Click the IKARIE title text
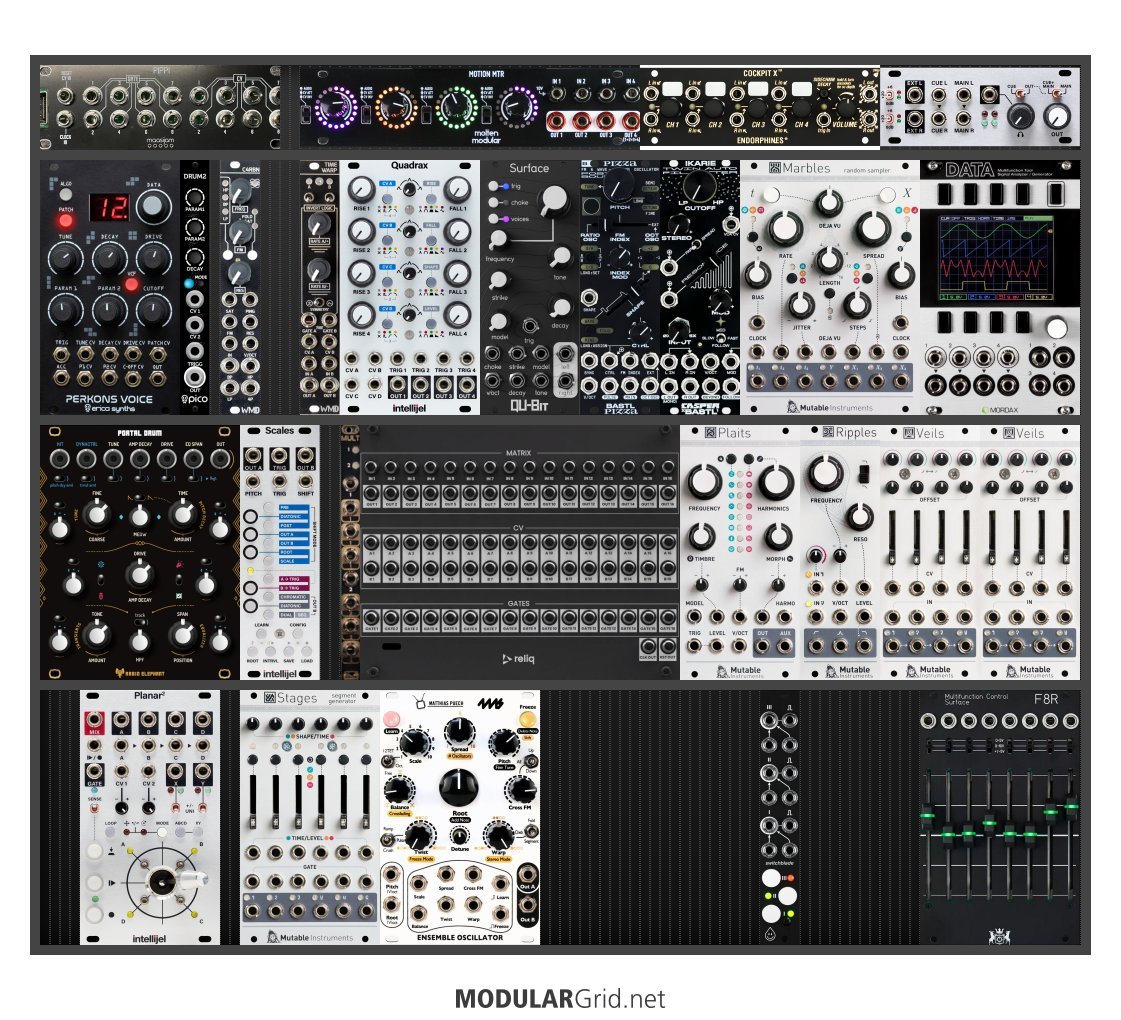The image size is (1121, 1020). (x=701, y=164)
